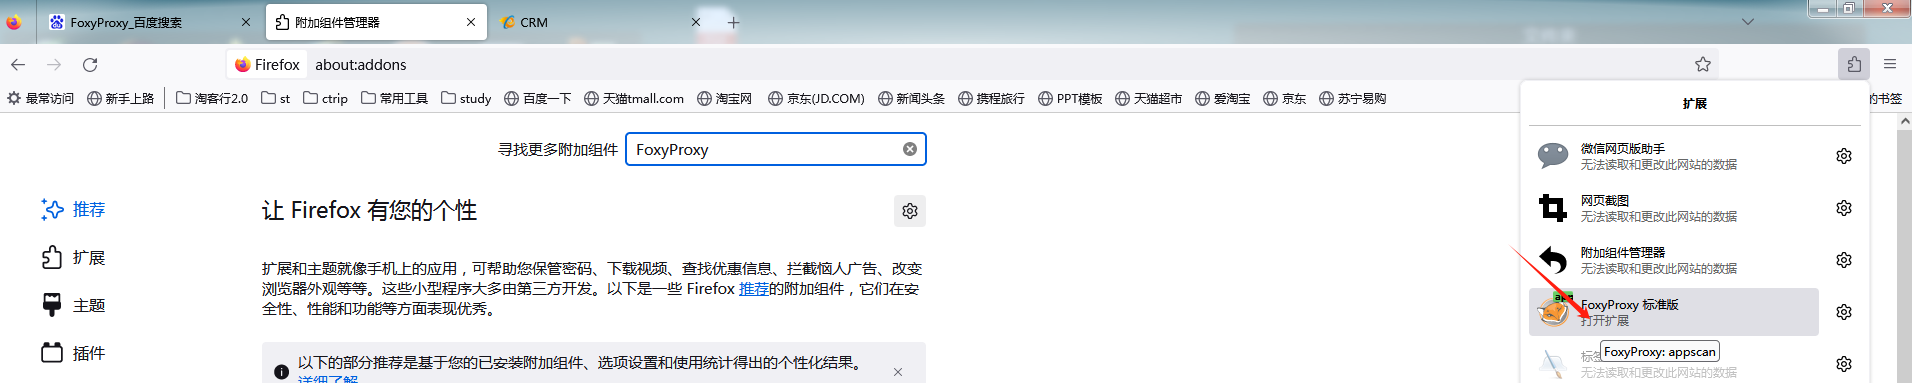
Task: Clear the add-on search field
Action: [x=910, y=149]
